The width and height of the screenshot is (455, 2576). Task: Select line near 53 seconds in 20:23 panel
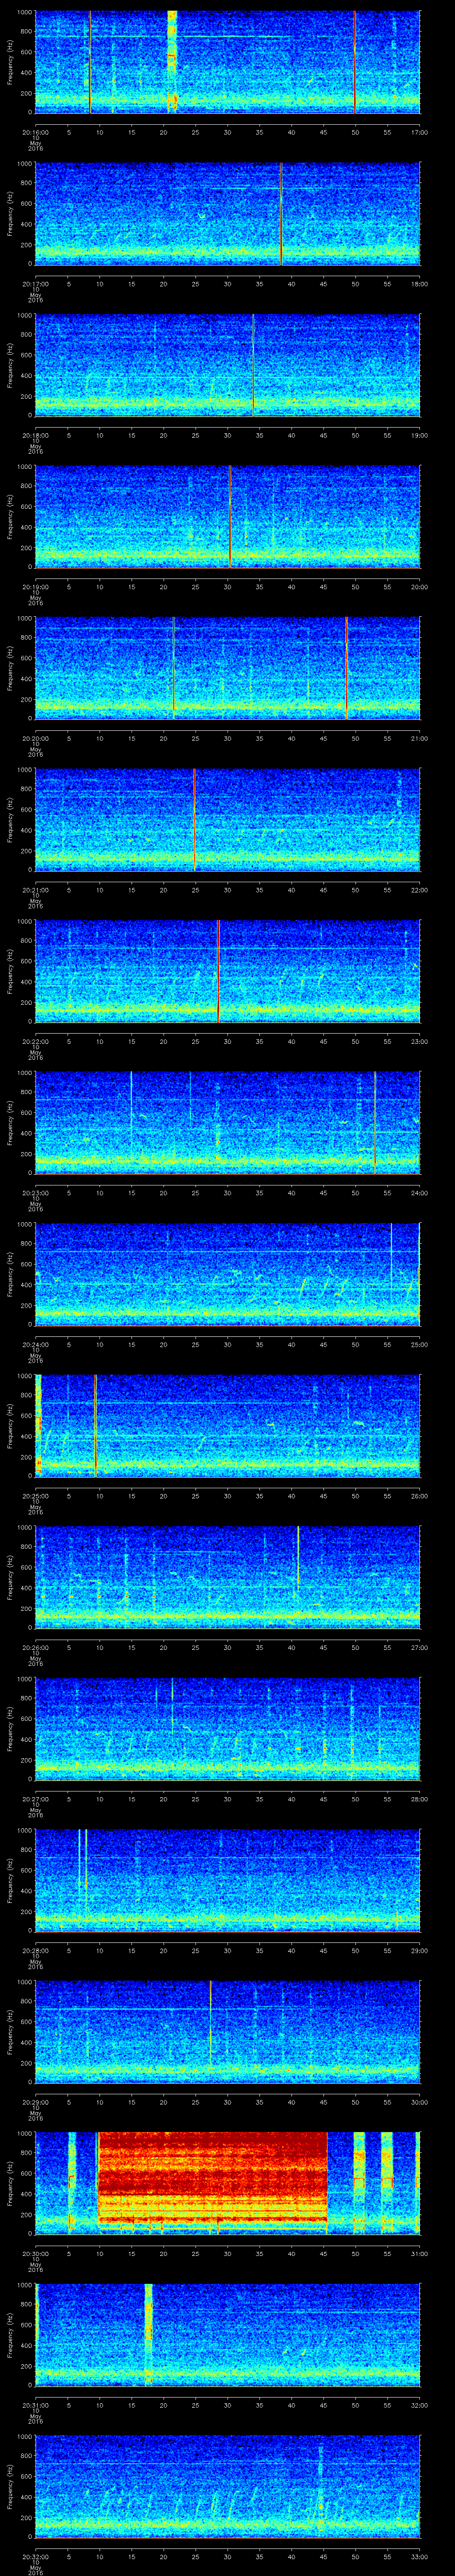pos(374,1122)
